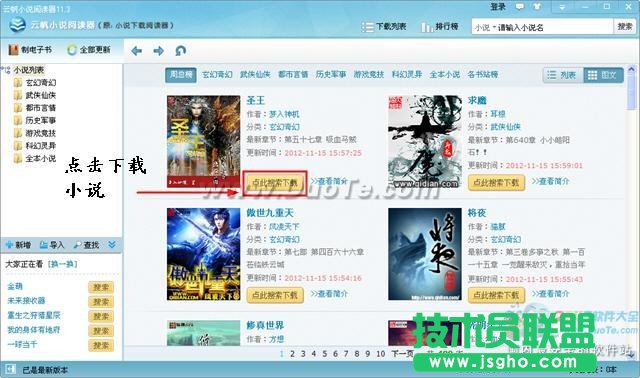Click the 搜索 button next to search box

pos(624,27)
